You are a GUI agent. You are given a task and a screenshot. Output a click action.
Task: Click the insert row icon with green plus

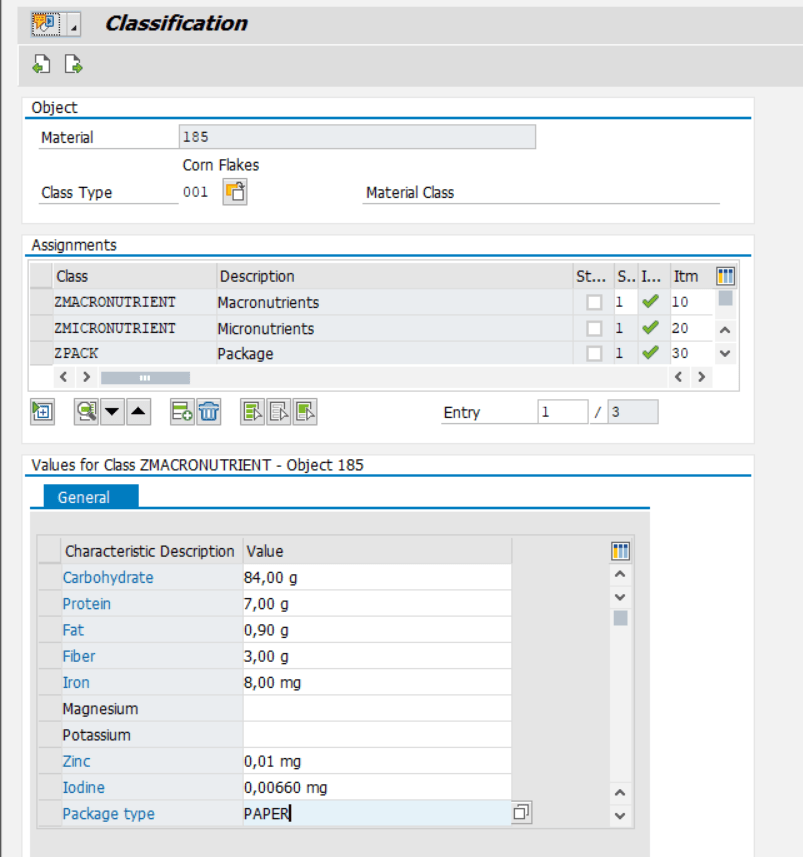182,412
